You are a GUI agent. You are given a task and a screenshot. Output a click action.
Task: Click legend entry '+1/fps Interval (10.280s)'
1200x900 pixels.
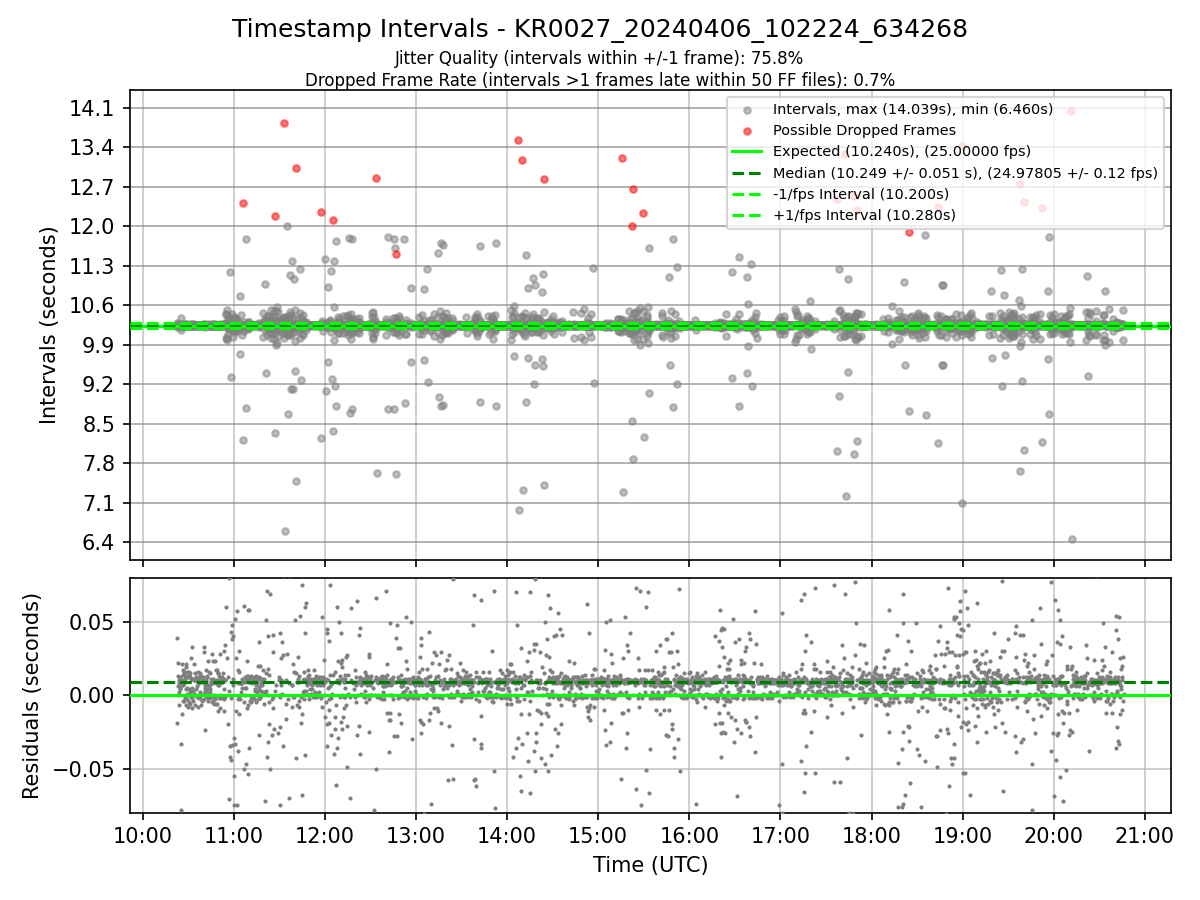point(864,214)
